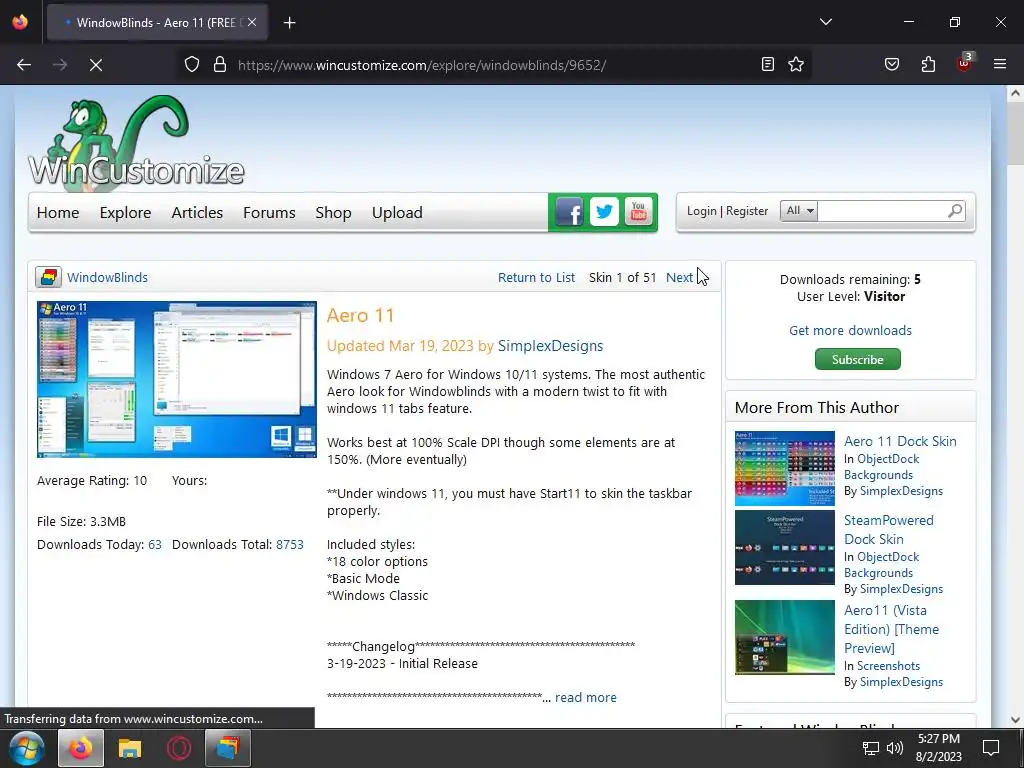Go to Next skin
This screenshot has height=768, width=1024.
pyautogui.click(x=679, y=277)
